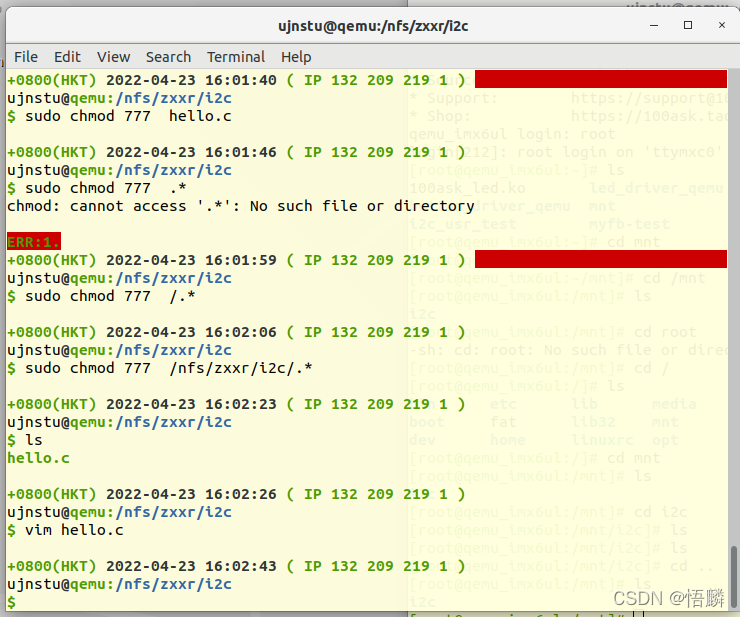
Task: Open the Search menu
Action: coord(168,57)
